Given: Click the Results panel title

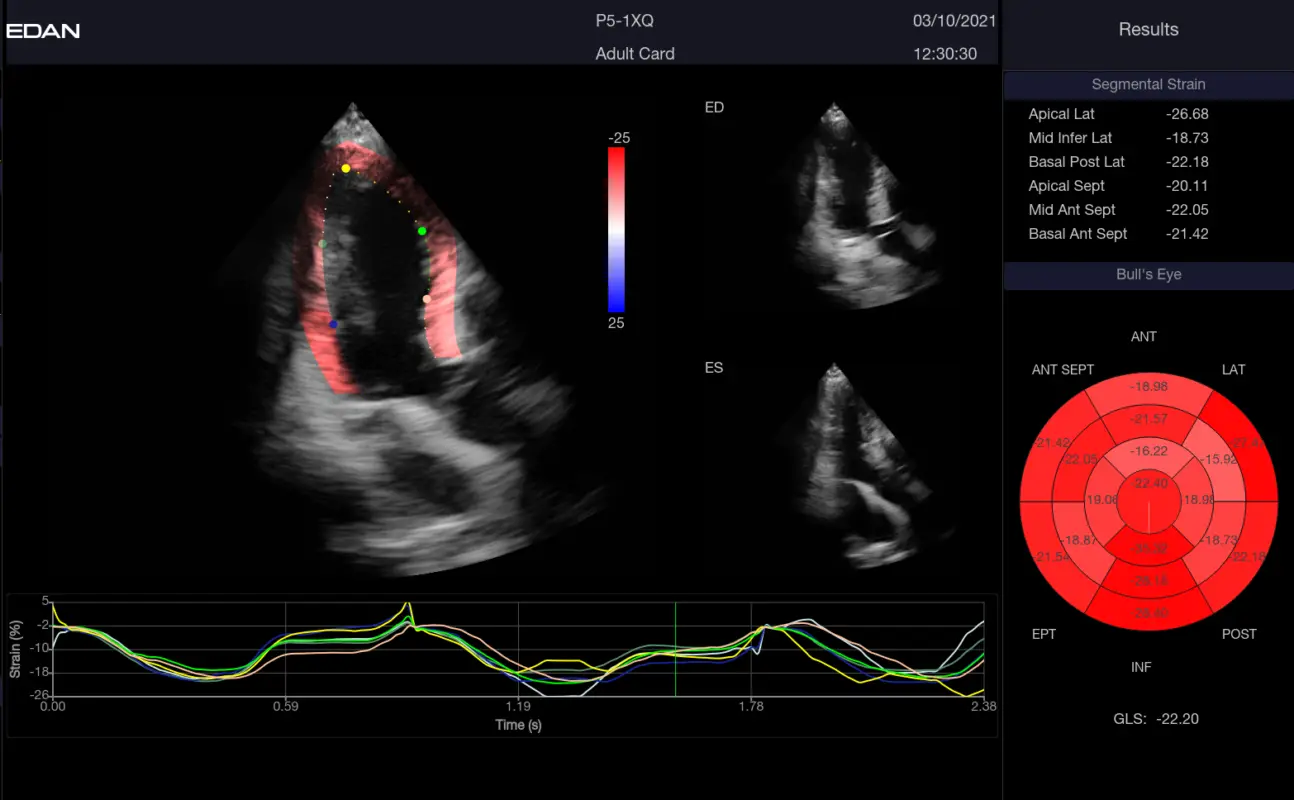Looking at the screenshot, I should point(1148,30).
